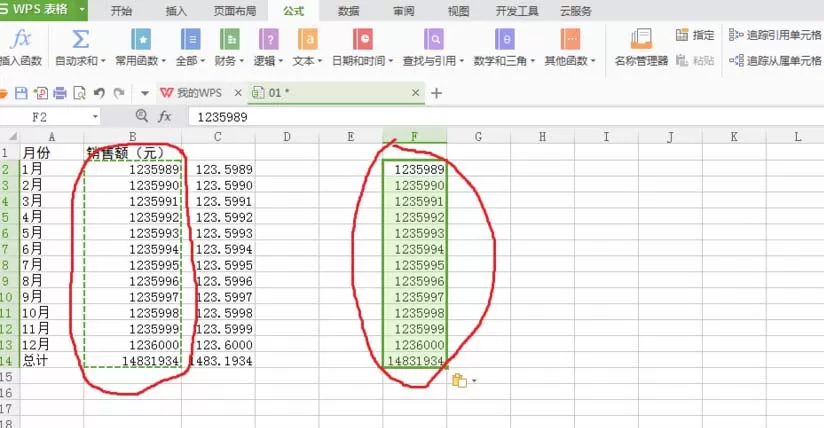Click the Text (文本) functions icon
The image size is (824, 428).
pos(307,39)
